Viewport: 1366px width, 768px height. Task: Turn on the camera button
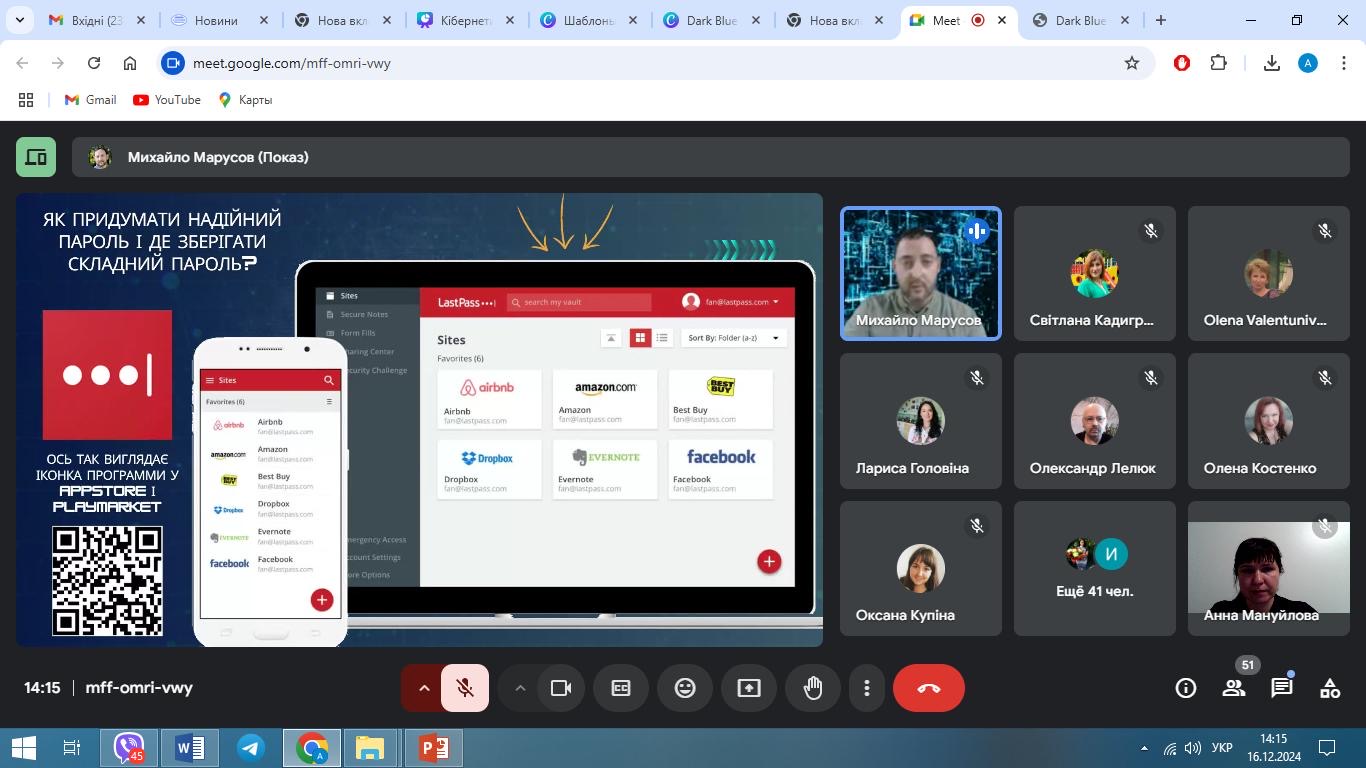point(561,688)
